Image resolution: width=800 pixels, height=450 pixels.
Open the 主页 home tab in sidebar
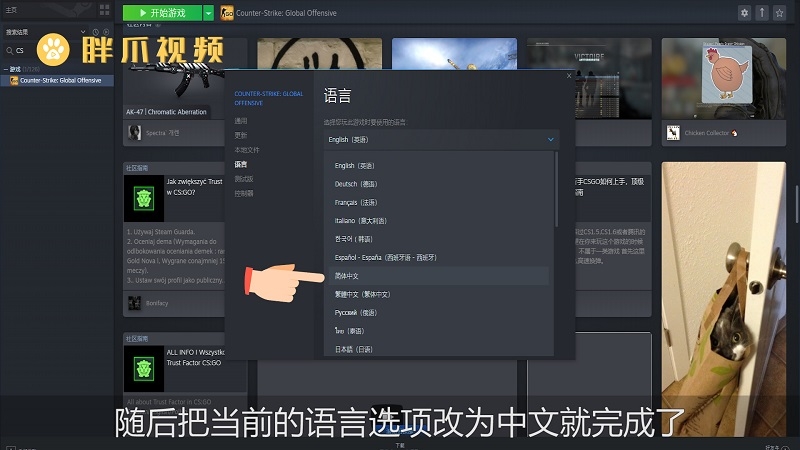pos(11,10)
